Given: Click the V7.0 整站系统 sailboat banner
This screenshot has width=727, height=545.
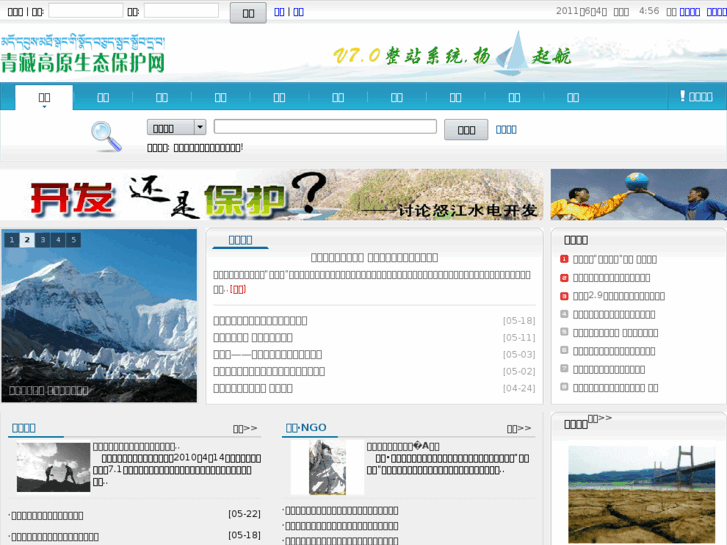Looking at the screenshot, I should click(452, 55).
